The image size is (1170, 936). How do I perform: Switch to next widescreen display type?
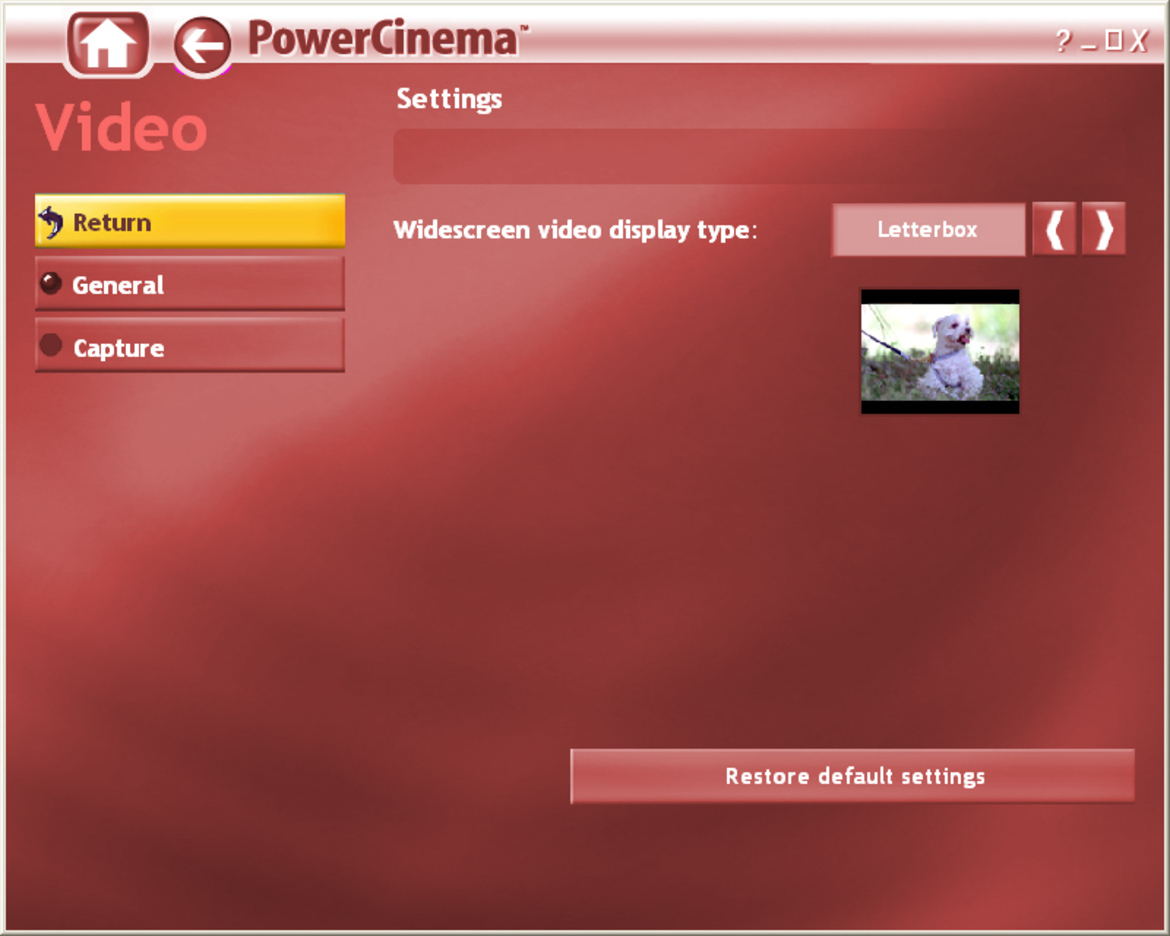click(x=1104, y=229)
